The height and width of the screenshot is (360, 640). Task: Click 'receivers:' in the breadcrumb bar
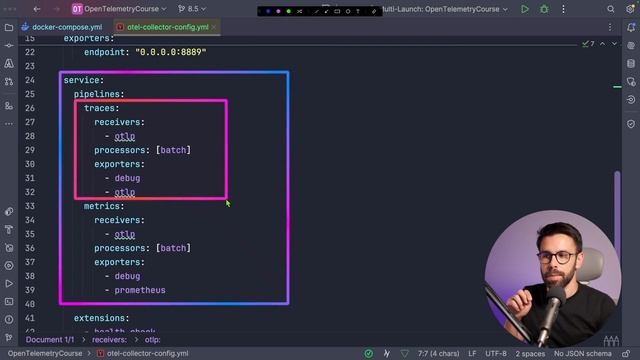109,340
